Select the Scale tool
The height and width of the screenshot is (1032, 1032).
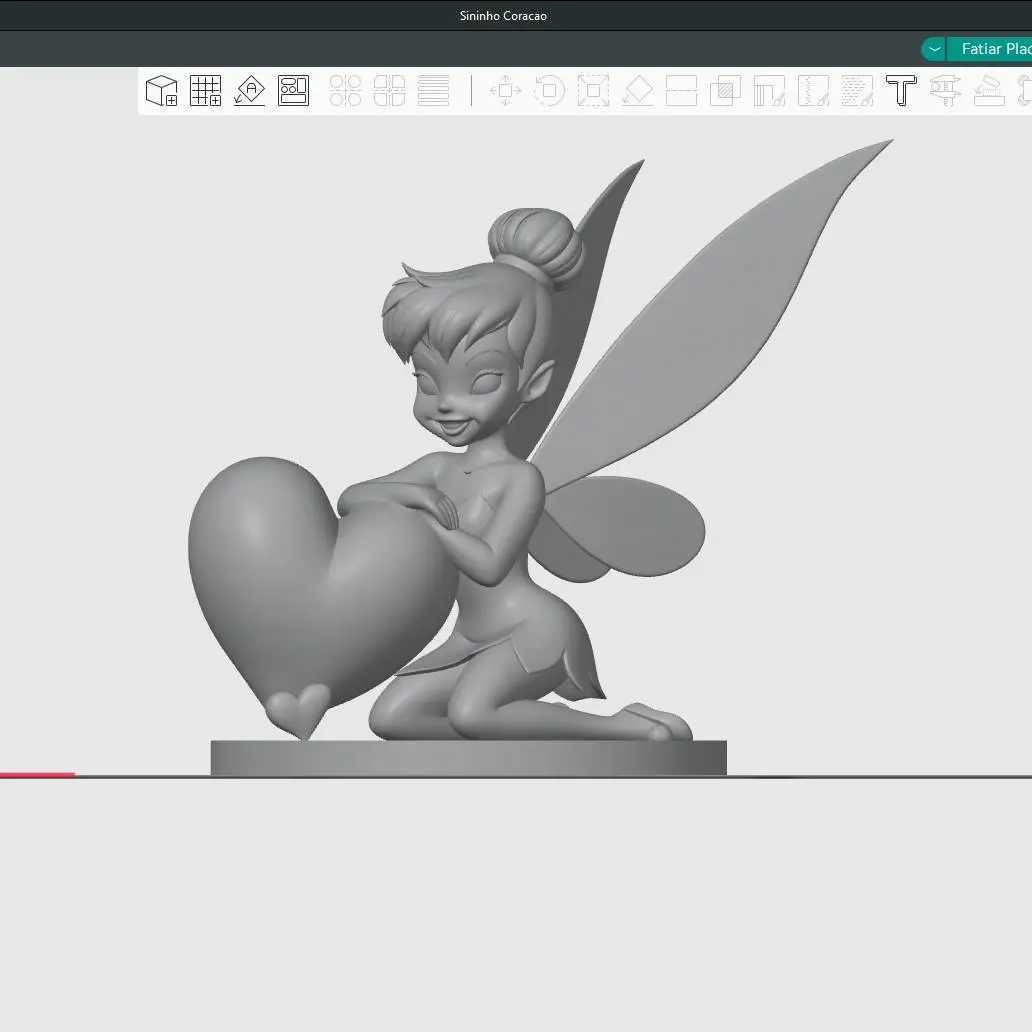click(593, 90)
